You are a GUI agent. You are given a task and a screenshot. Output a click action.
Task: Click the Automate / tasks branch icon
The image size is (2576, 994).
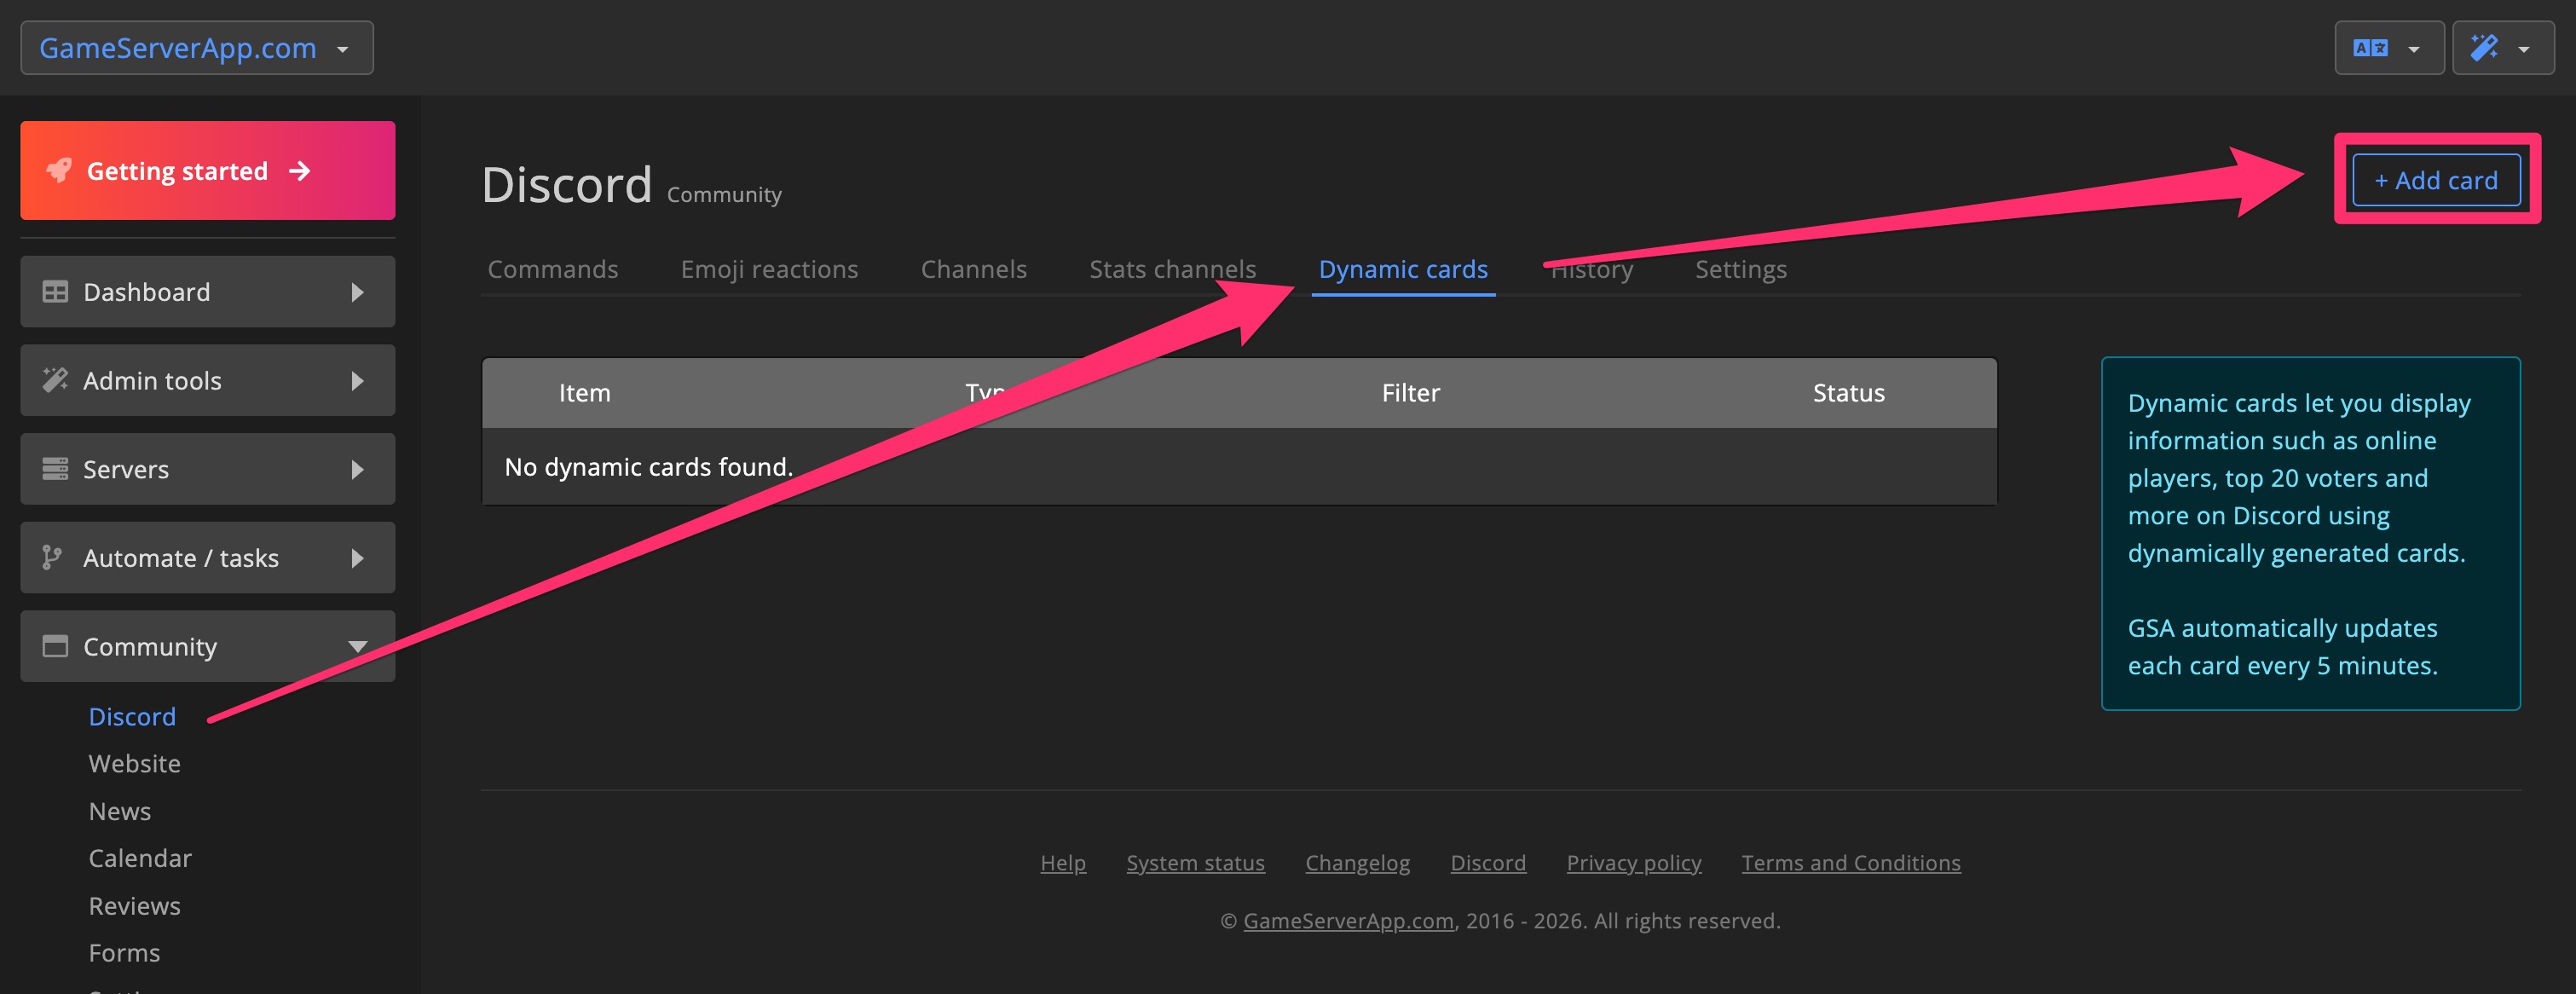coord(52,557)
